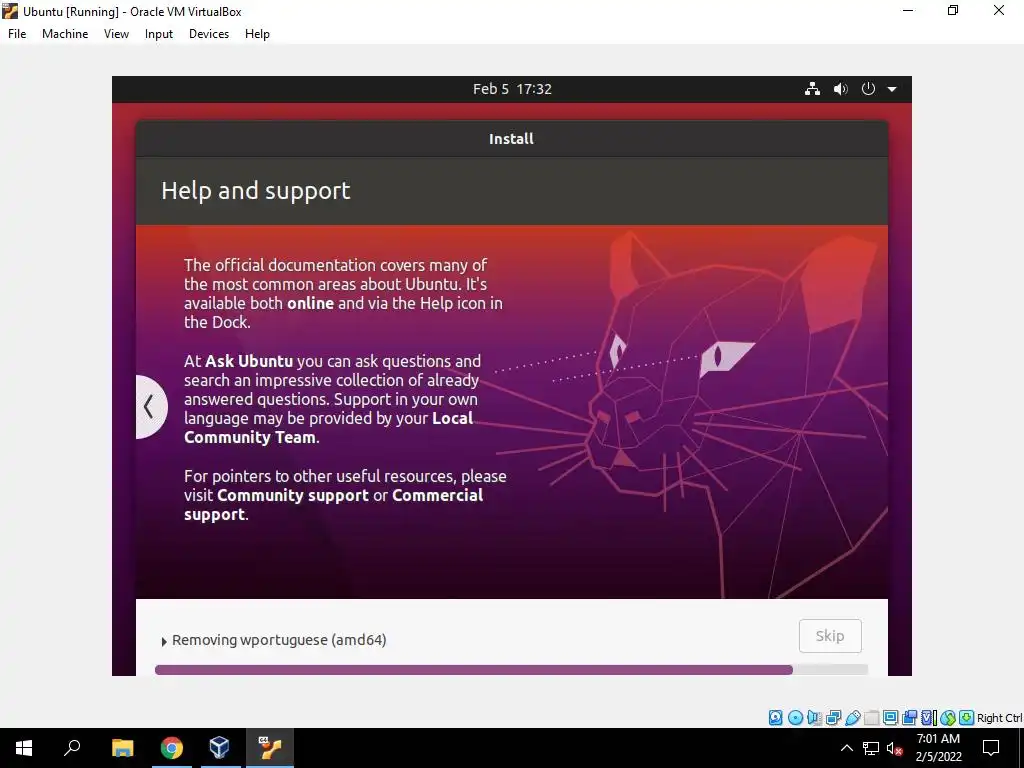Click the muted speaker tray icon
1024x768 pixels.
coord(895,748)
